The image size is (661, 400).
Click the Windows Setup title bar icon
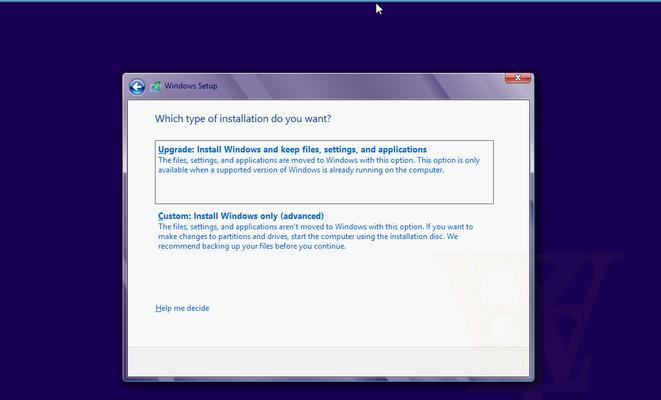156,86
